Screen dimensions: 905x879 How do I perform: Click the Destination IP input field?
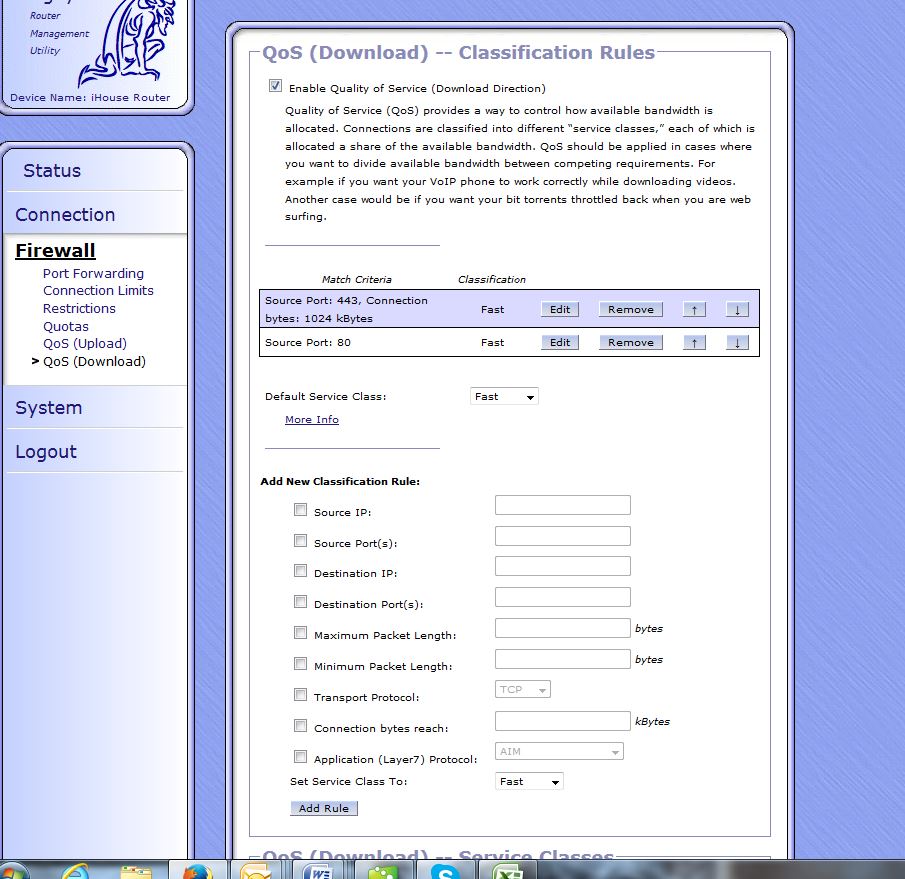tap(562, 566)
